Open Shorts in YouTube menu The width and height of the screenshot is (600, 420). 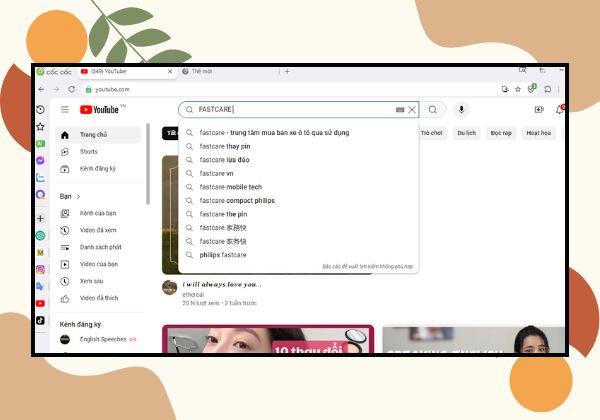coord(98,152)
